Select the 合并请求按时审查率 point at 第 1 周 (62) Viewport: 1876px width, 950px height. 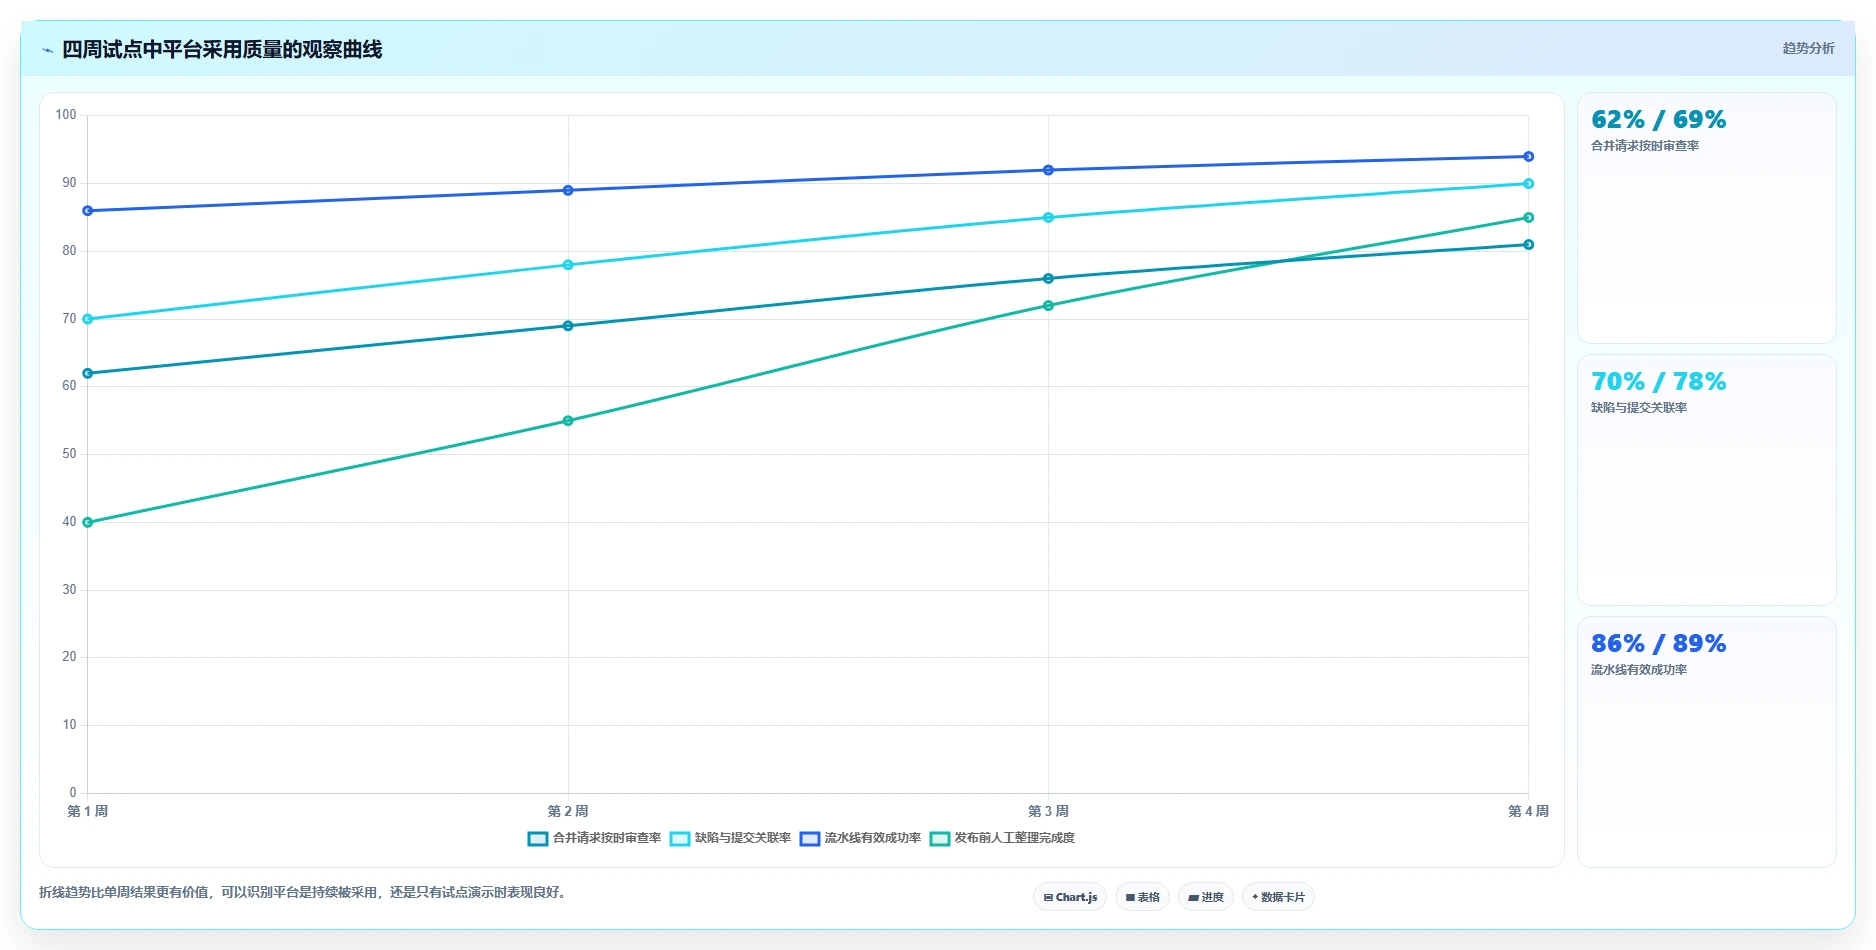point(88,373)
